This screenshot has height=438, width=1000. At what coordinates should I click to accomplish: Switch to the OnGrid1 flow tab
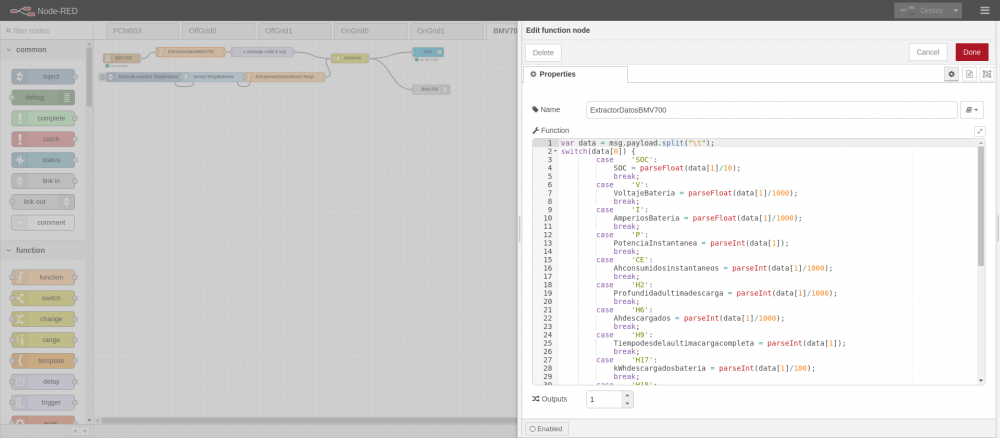coord(446,31)
